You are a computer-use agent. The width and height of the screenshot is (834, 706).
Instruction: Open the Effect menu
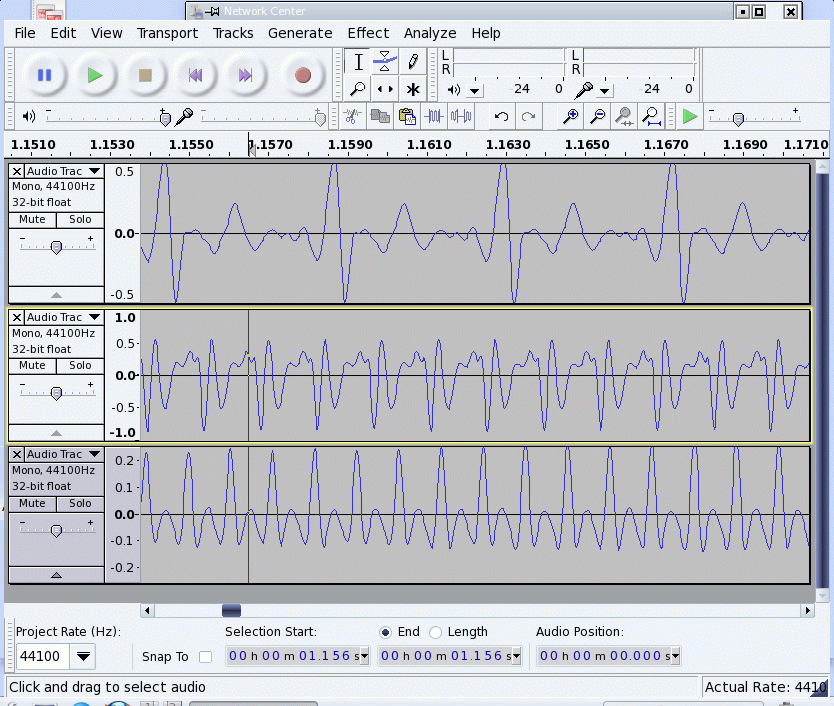pyautogui.click(x=368, y=33)
